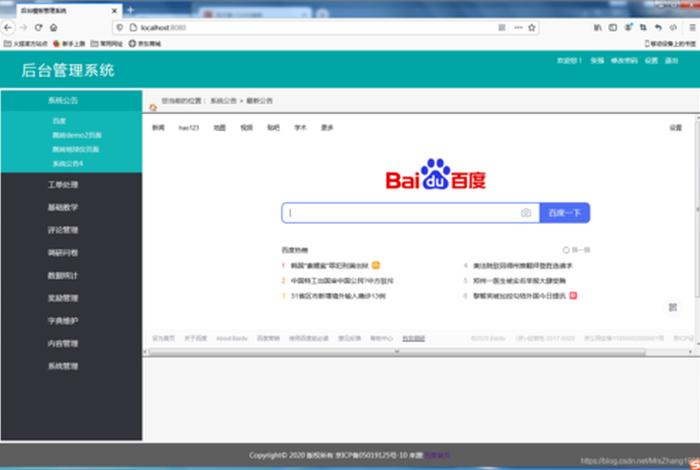
Task: Open the 京东商城 bookmark
Action: click(x=145, y=44)
